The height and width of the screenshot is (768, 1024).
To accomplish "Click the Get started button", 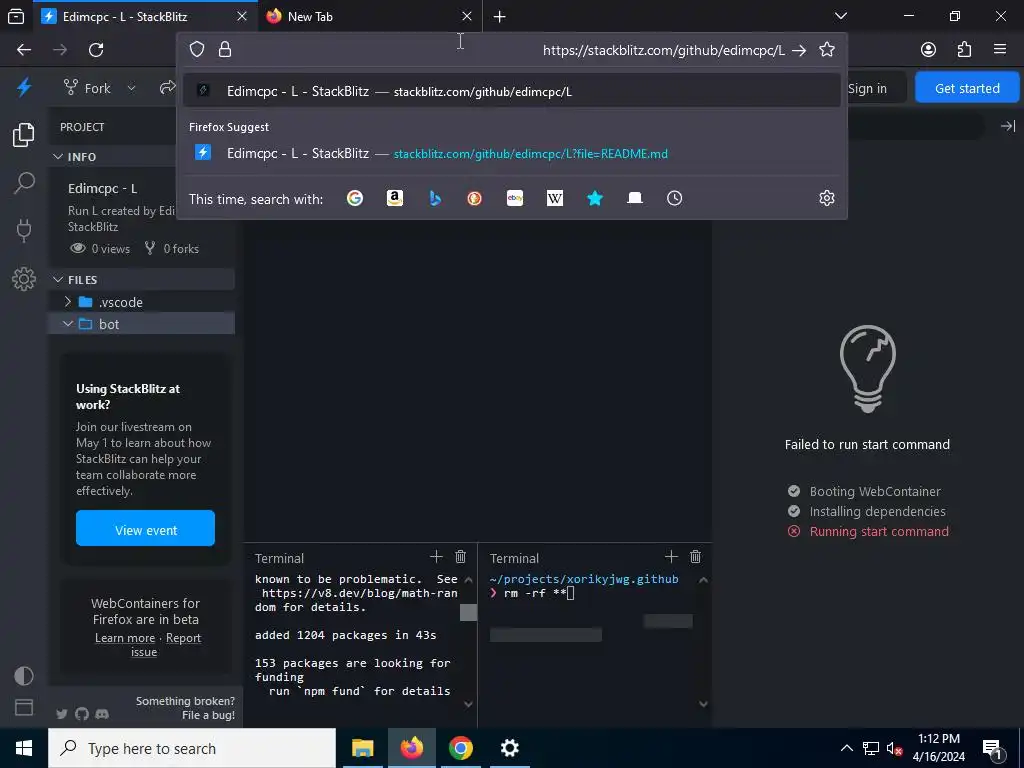I will pos(967,88).
